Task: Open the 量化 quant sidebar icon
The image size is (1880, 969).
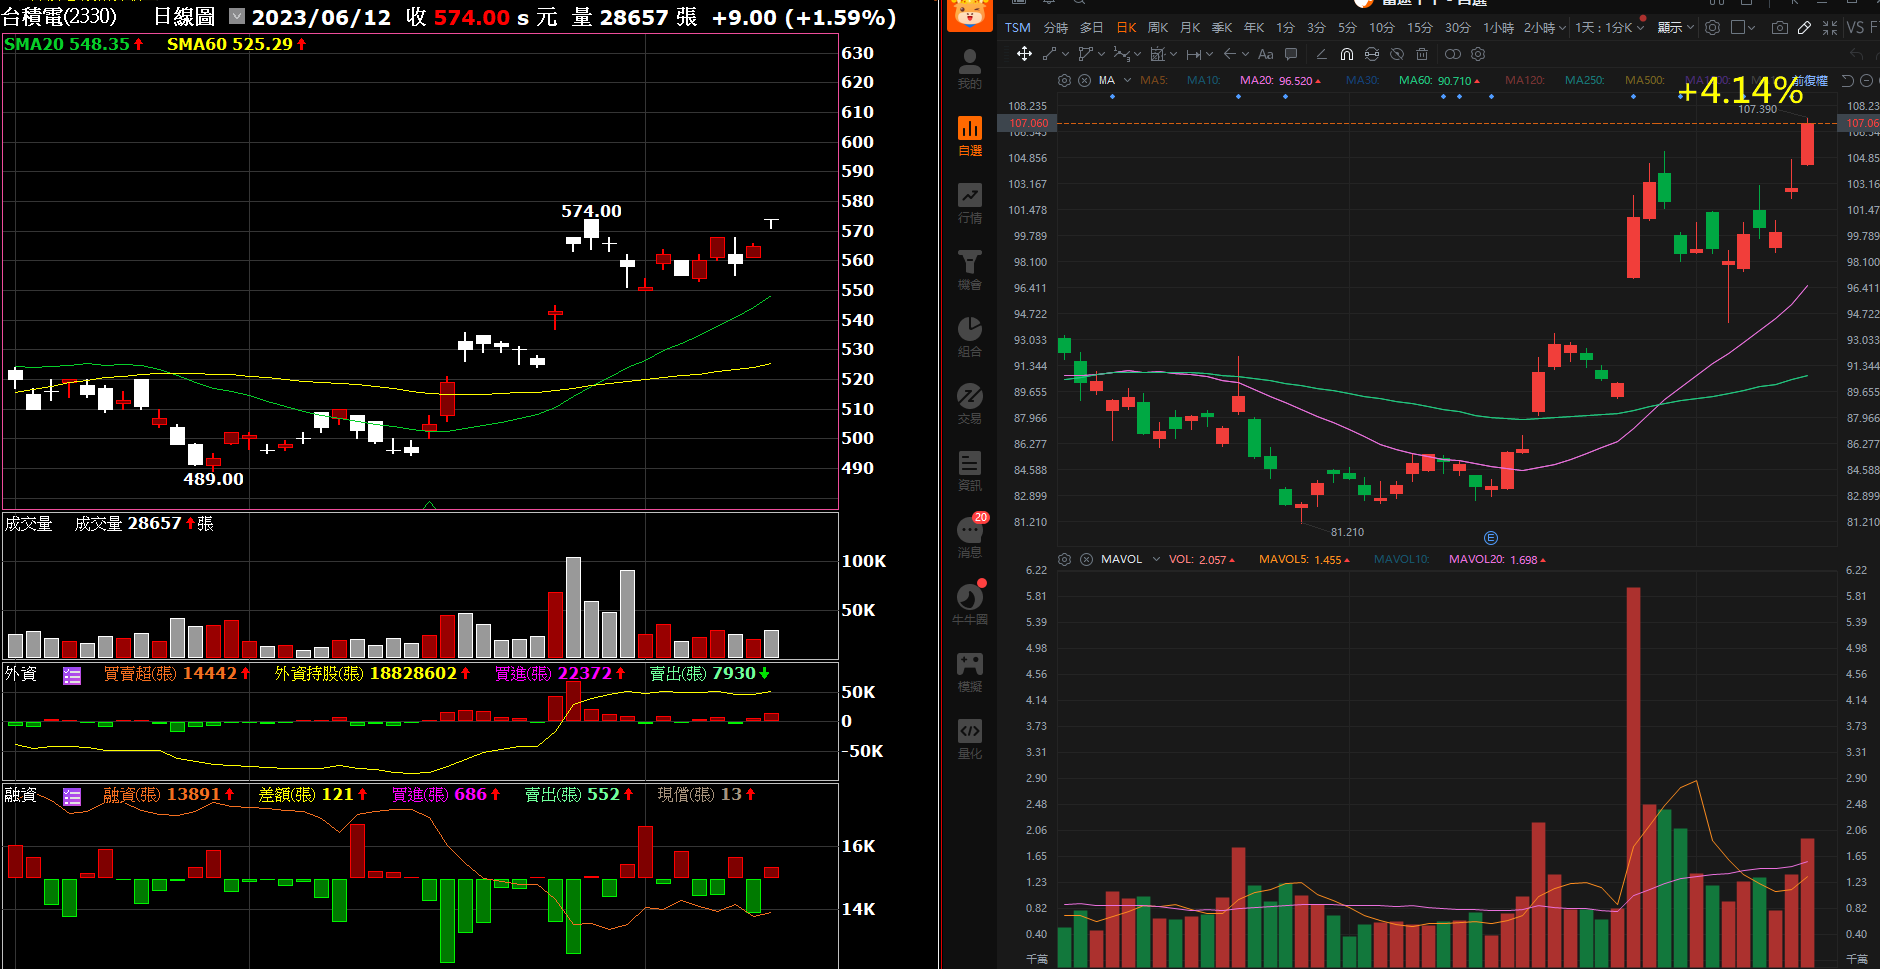Action: pyautogui.click(x=969, y=739)
